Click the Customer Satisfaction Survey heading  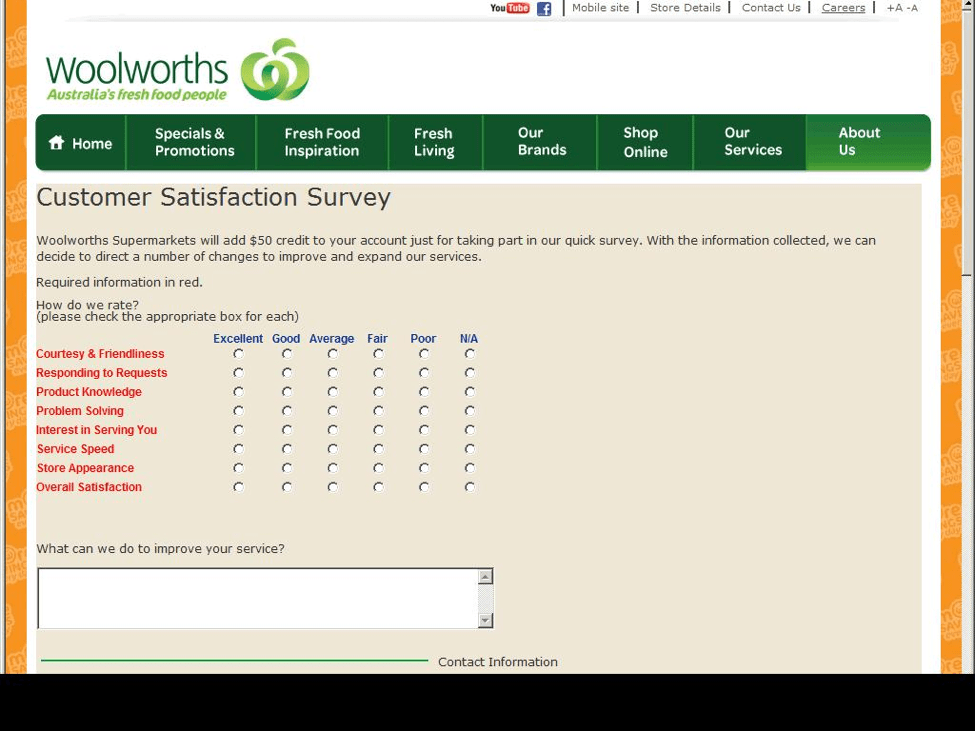[x=213, y=197]
